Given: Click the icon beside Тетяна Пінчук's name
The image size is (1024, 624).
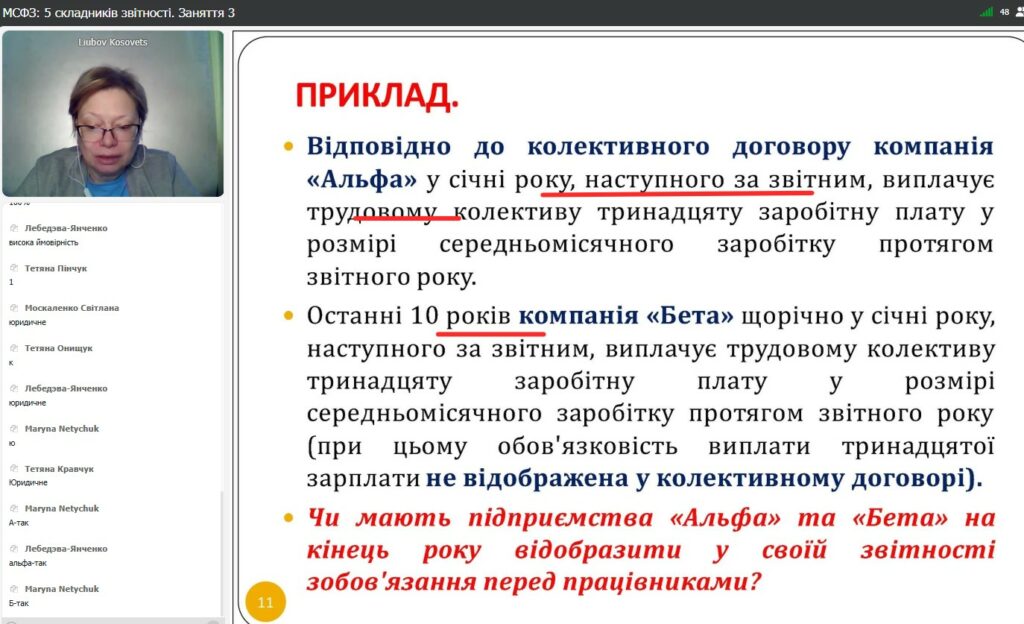Looking at the screenshot, I should pyautogui.click(x=14, y=268).
